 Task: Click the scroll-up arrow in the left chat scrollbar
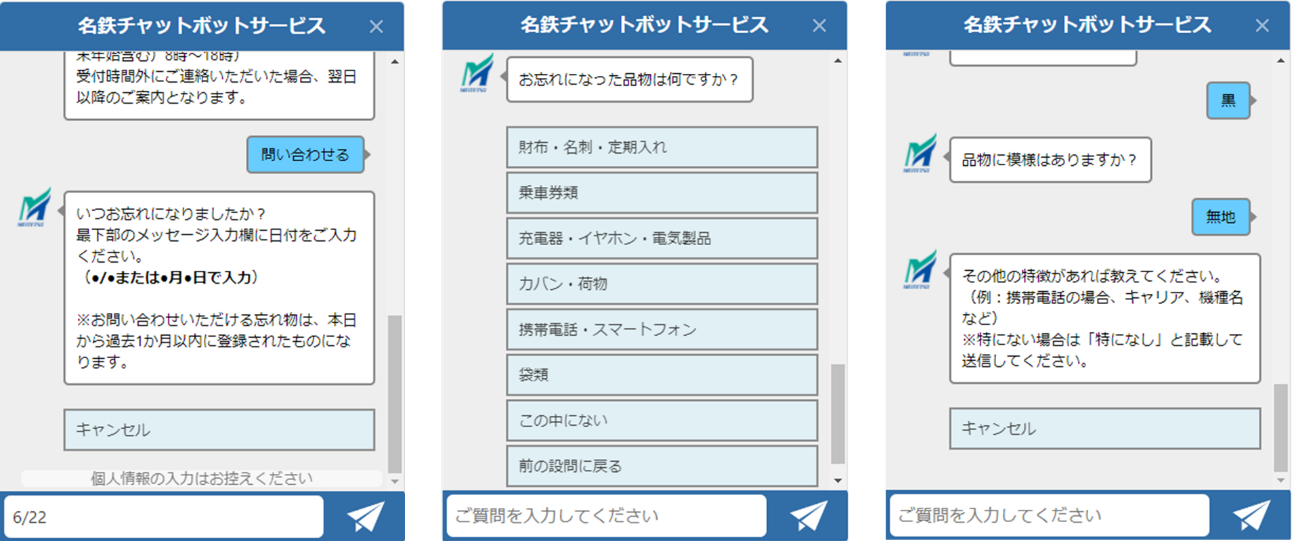394,62
